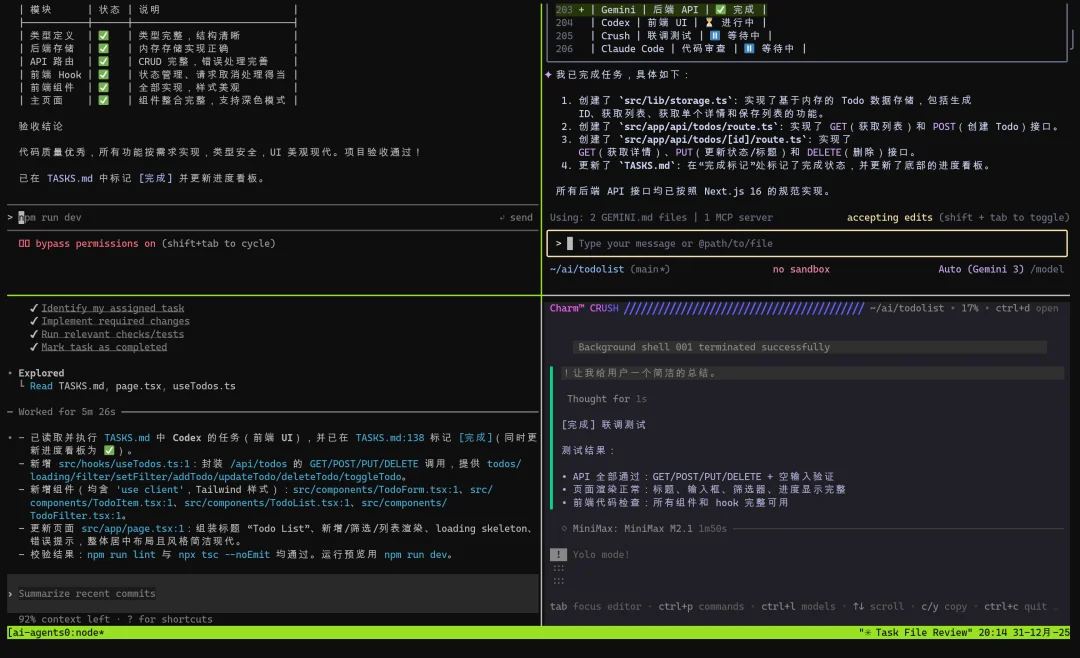Click the ✦ sparkle icon before 我已完成任务
This screenshot has height=658, width=1080.
[x=548, y=73]
